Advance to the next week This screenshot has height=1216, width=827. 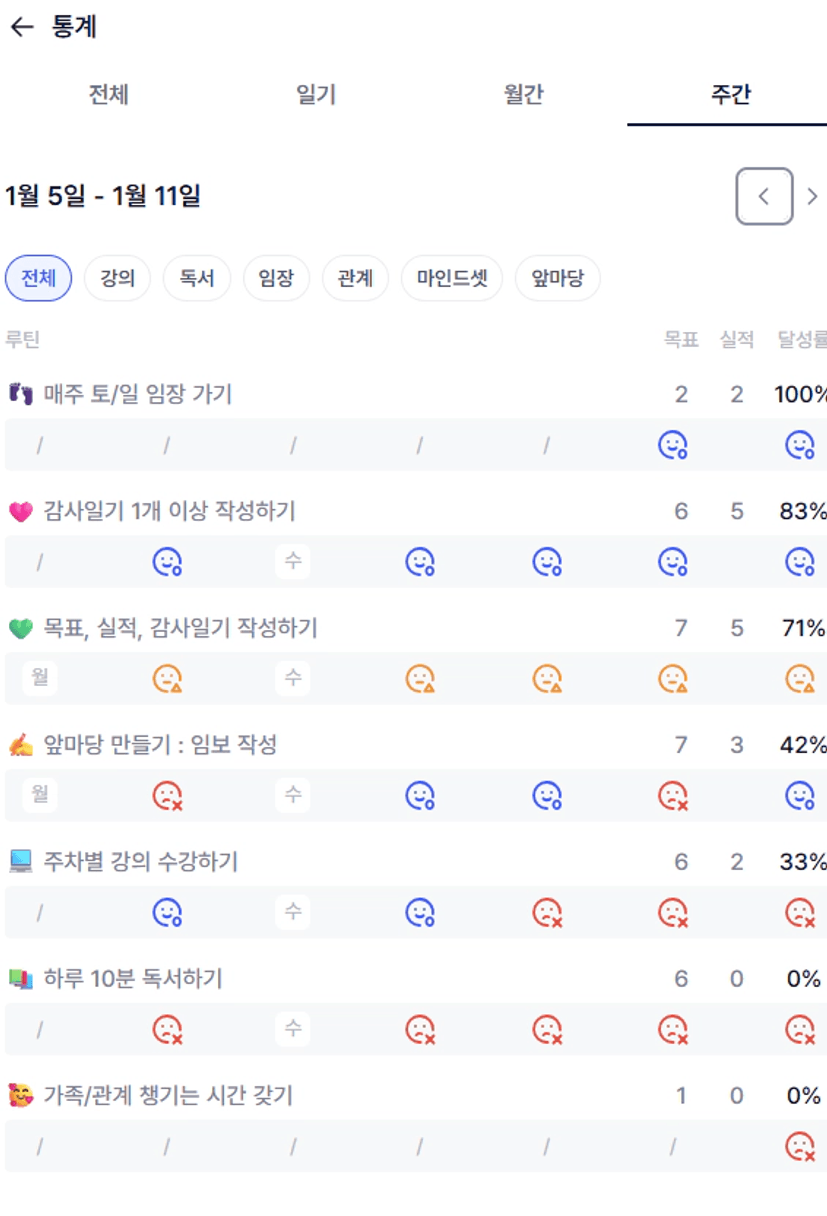click(812, 196)
